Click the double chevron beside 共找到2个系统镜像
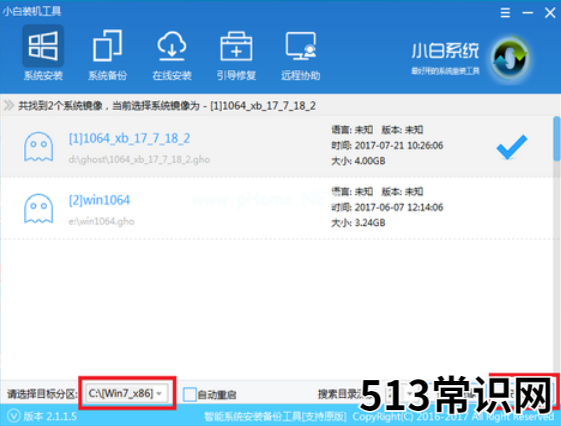This screenshot has height=426, width=561. (9, 106)
